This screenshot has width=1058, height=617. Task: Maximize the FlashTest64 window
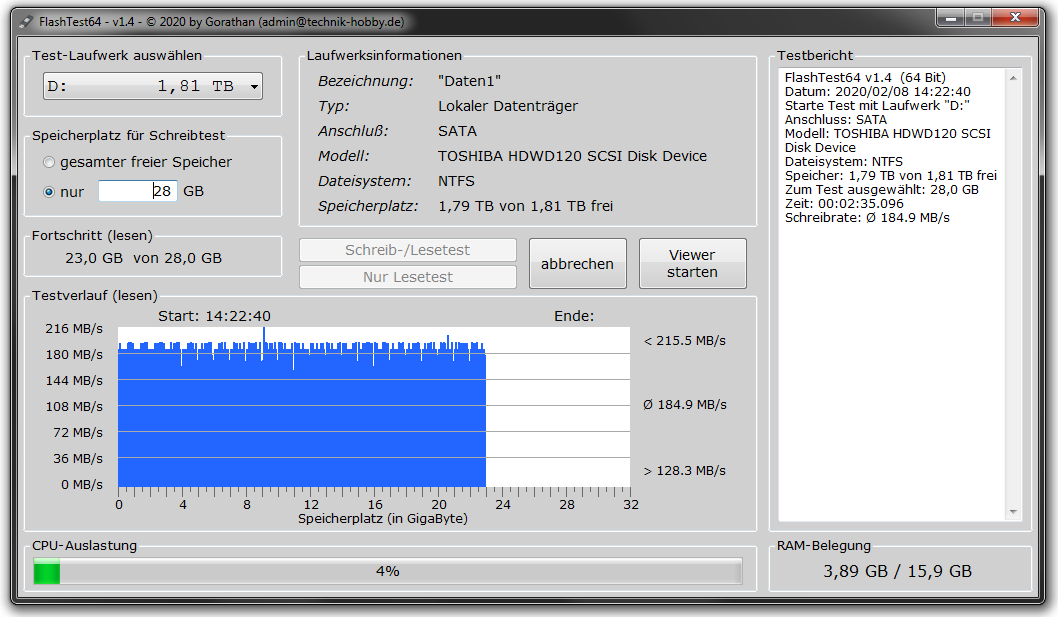(977, 17)
